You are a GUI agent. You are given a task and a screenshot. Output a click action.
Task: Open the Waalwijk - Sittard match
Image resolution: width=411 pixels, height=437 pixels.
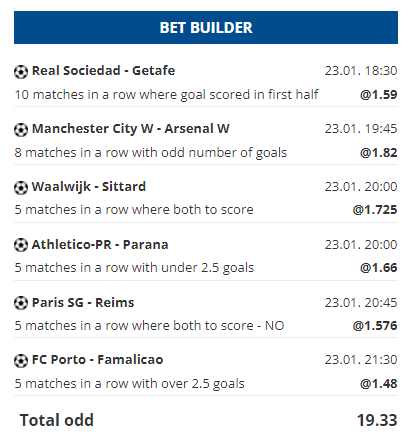click(89, 187)
